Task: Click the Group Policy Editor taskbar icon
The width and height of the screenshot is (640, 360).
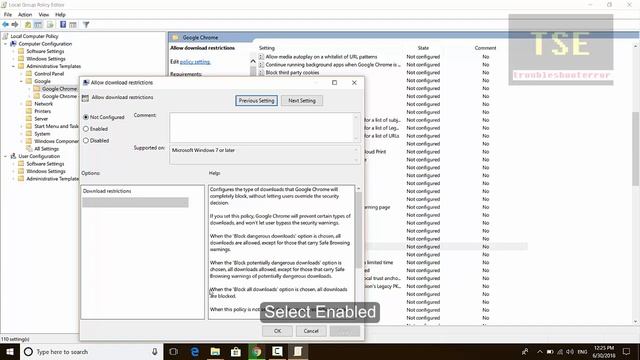Action: 298,351
